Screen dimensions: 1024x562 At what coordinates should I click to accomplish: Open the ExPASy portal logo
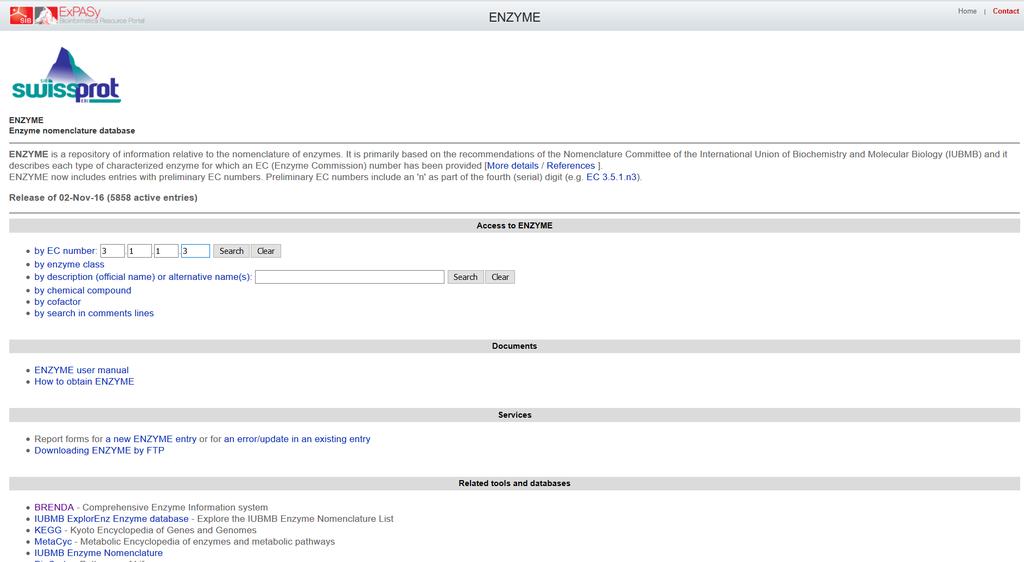[x=90, y=15]
